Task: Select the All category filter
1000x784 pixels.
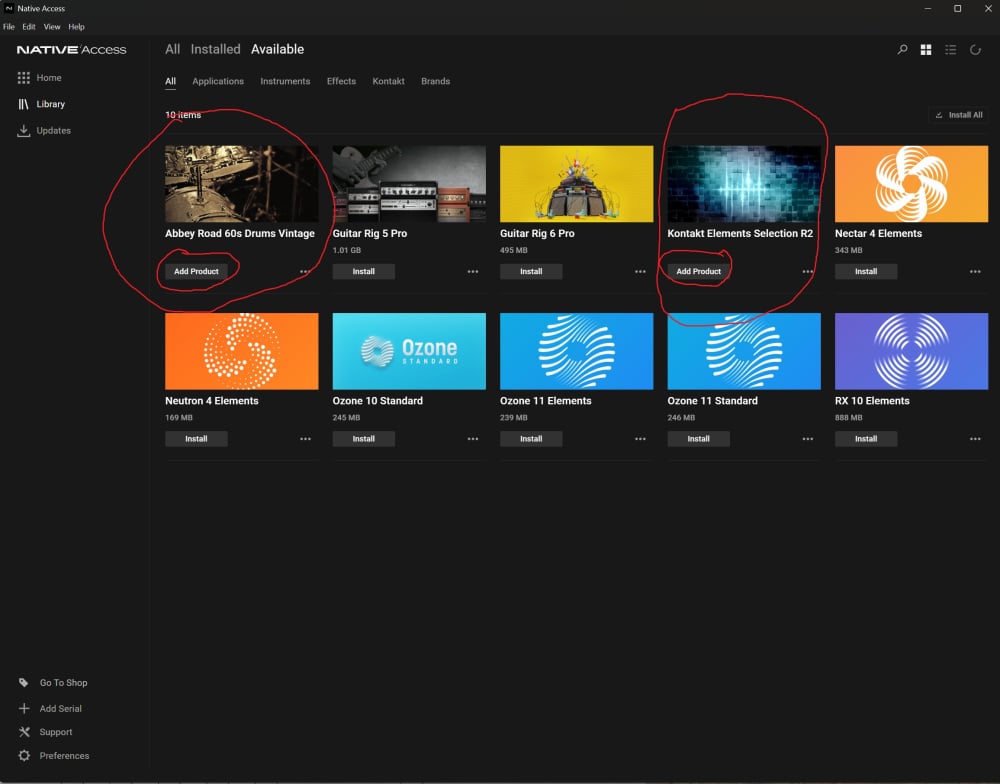Action: coord(170,81)
